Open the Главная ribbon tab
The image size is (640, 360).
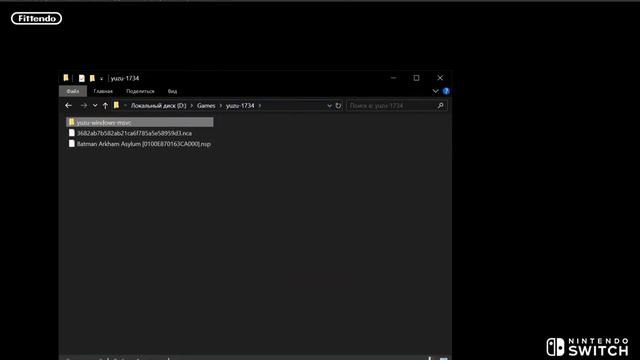(x=103, y=91)
